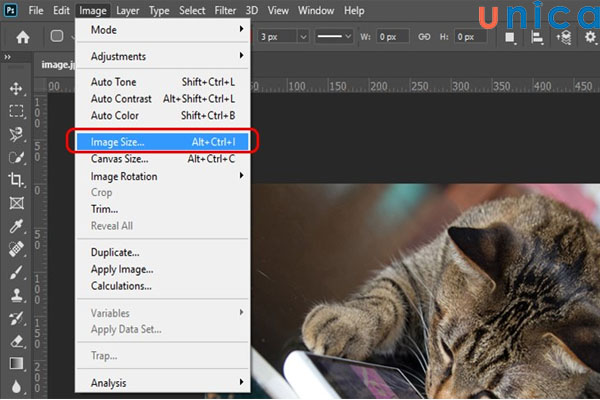Select the Move tool

[16, 88]
